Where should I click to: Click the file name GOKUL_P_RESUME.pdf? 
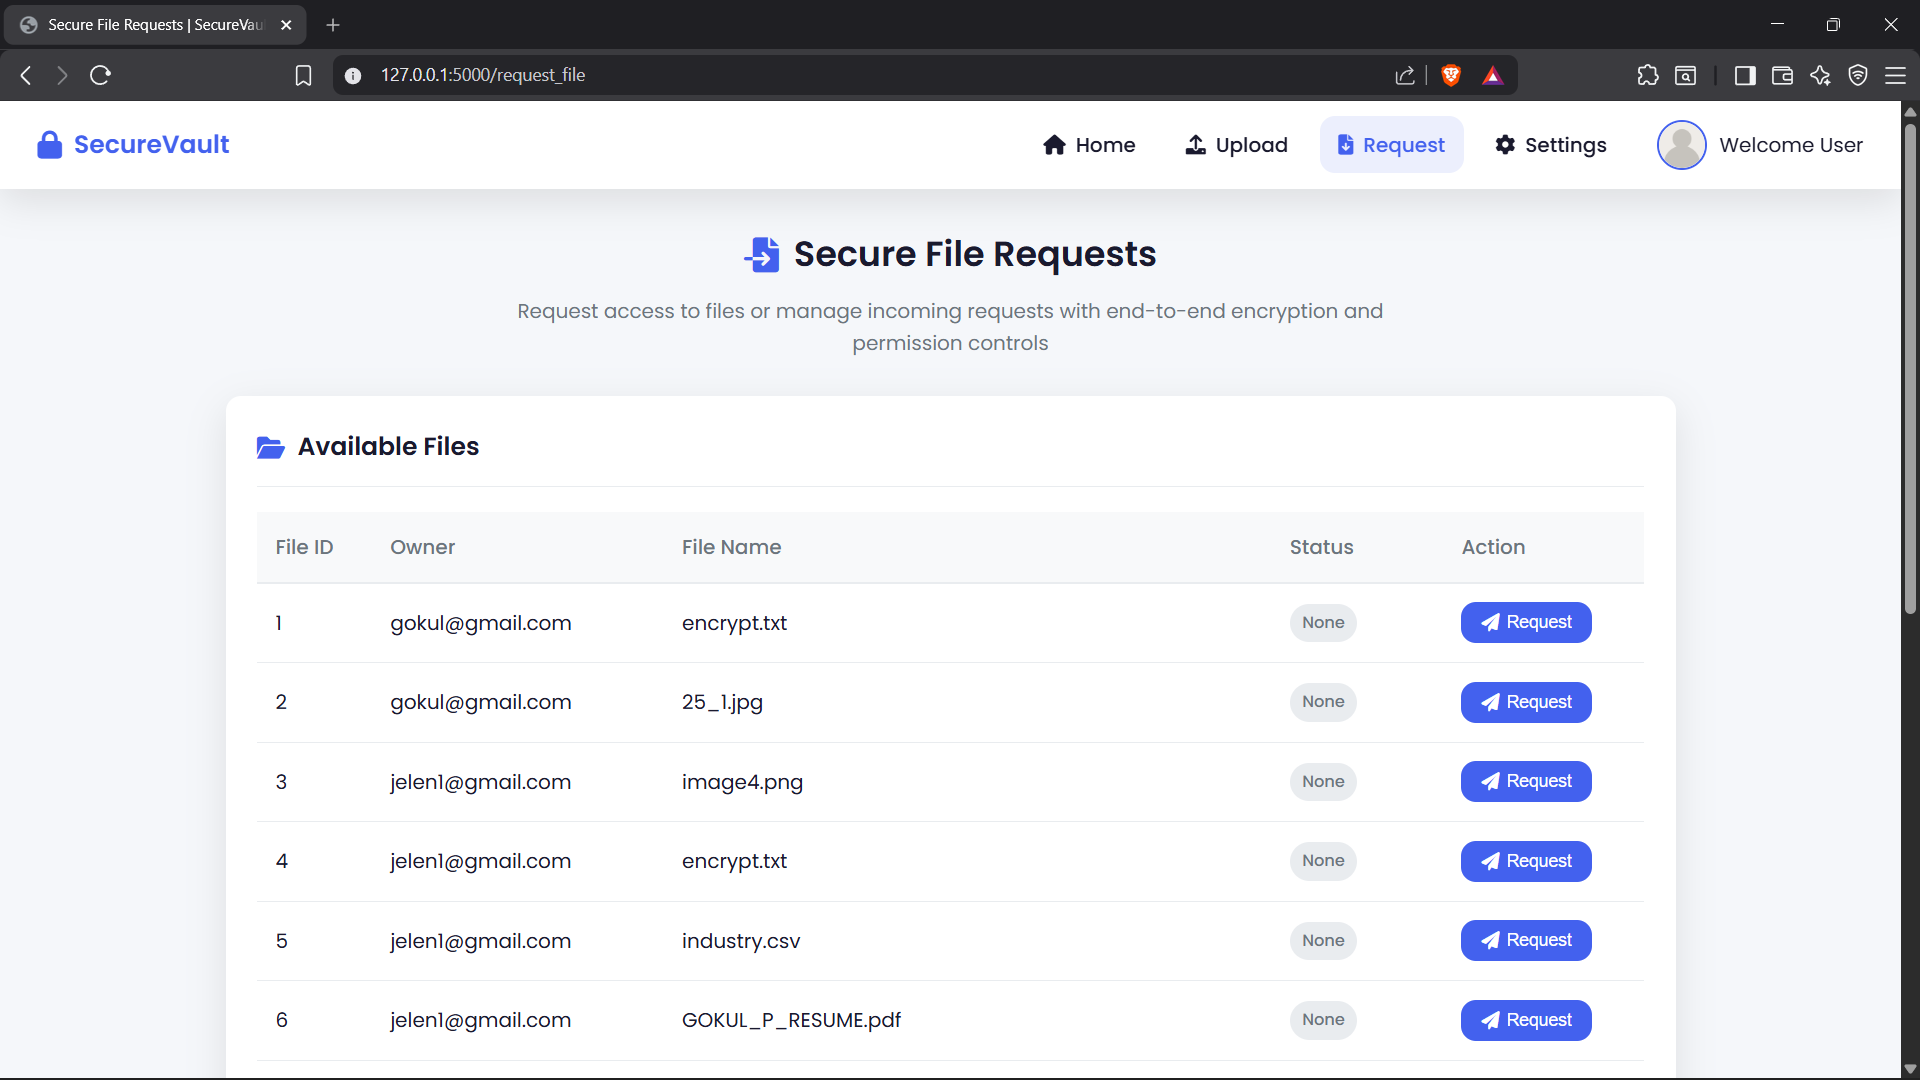pos(791,1020)
